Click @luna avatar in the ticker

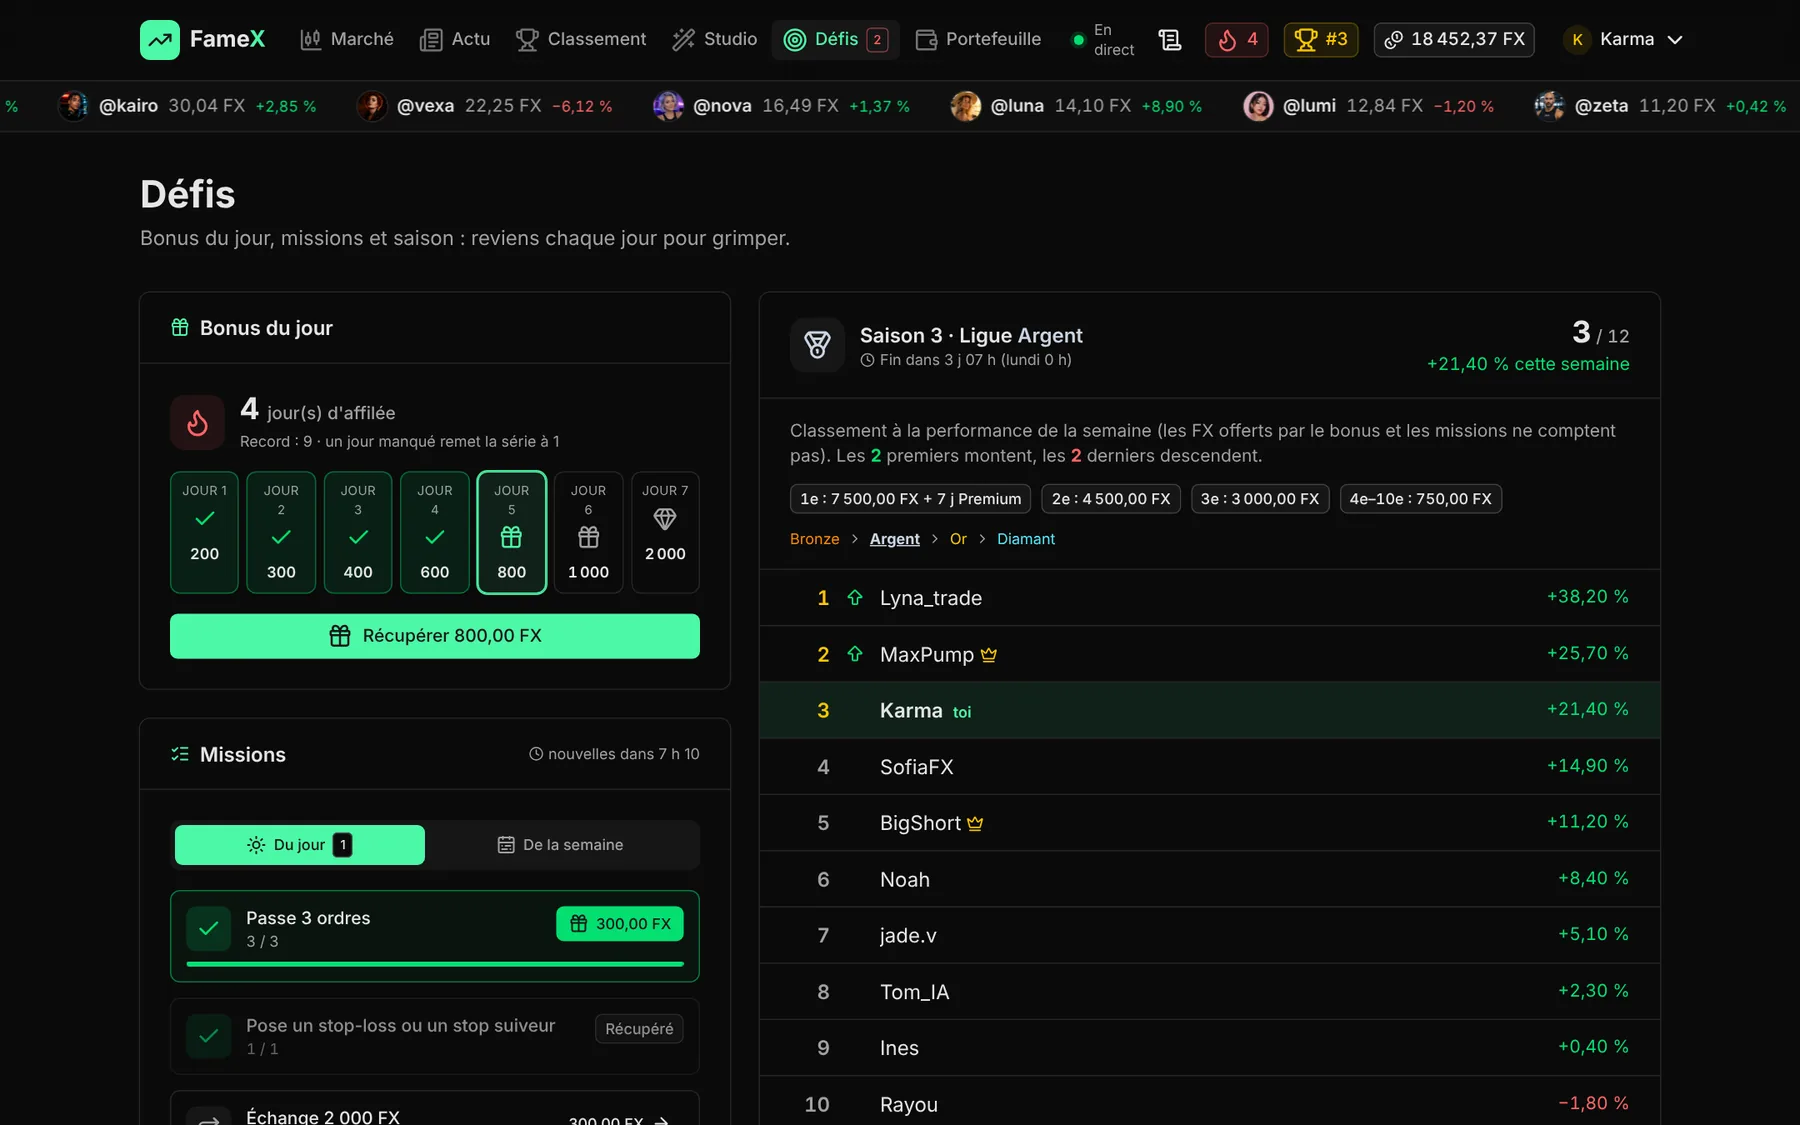965,106
